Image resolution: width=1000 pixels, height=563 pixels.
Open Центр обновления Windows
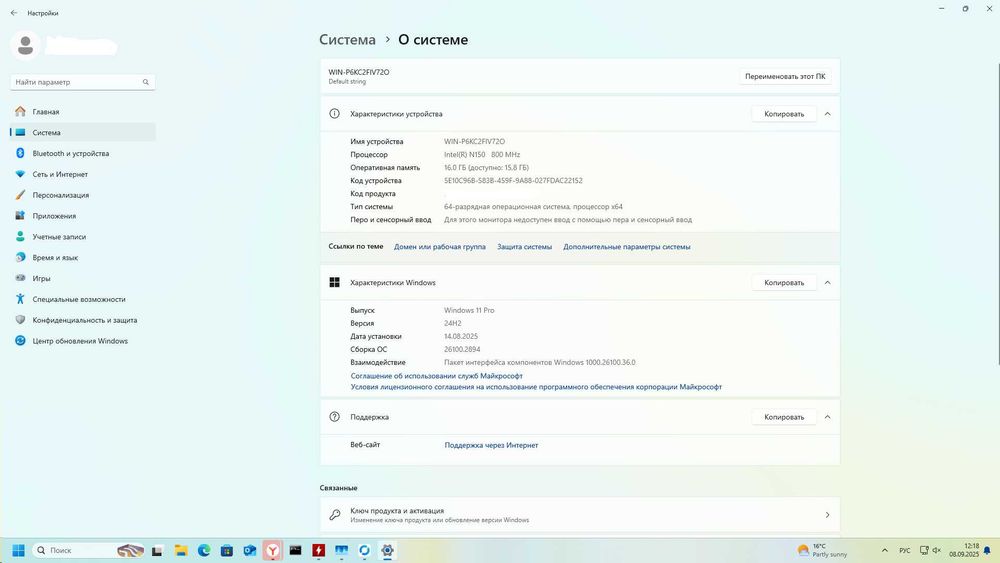83,341
